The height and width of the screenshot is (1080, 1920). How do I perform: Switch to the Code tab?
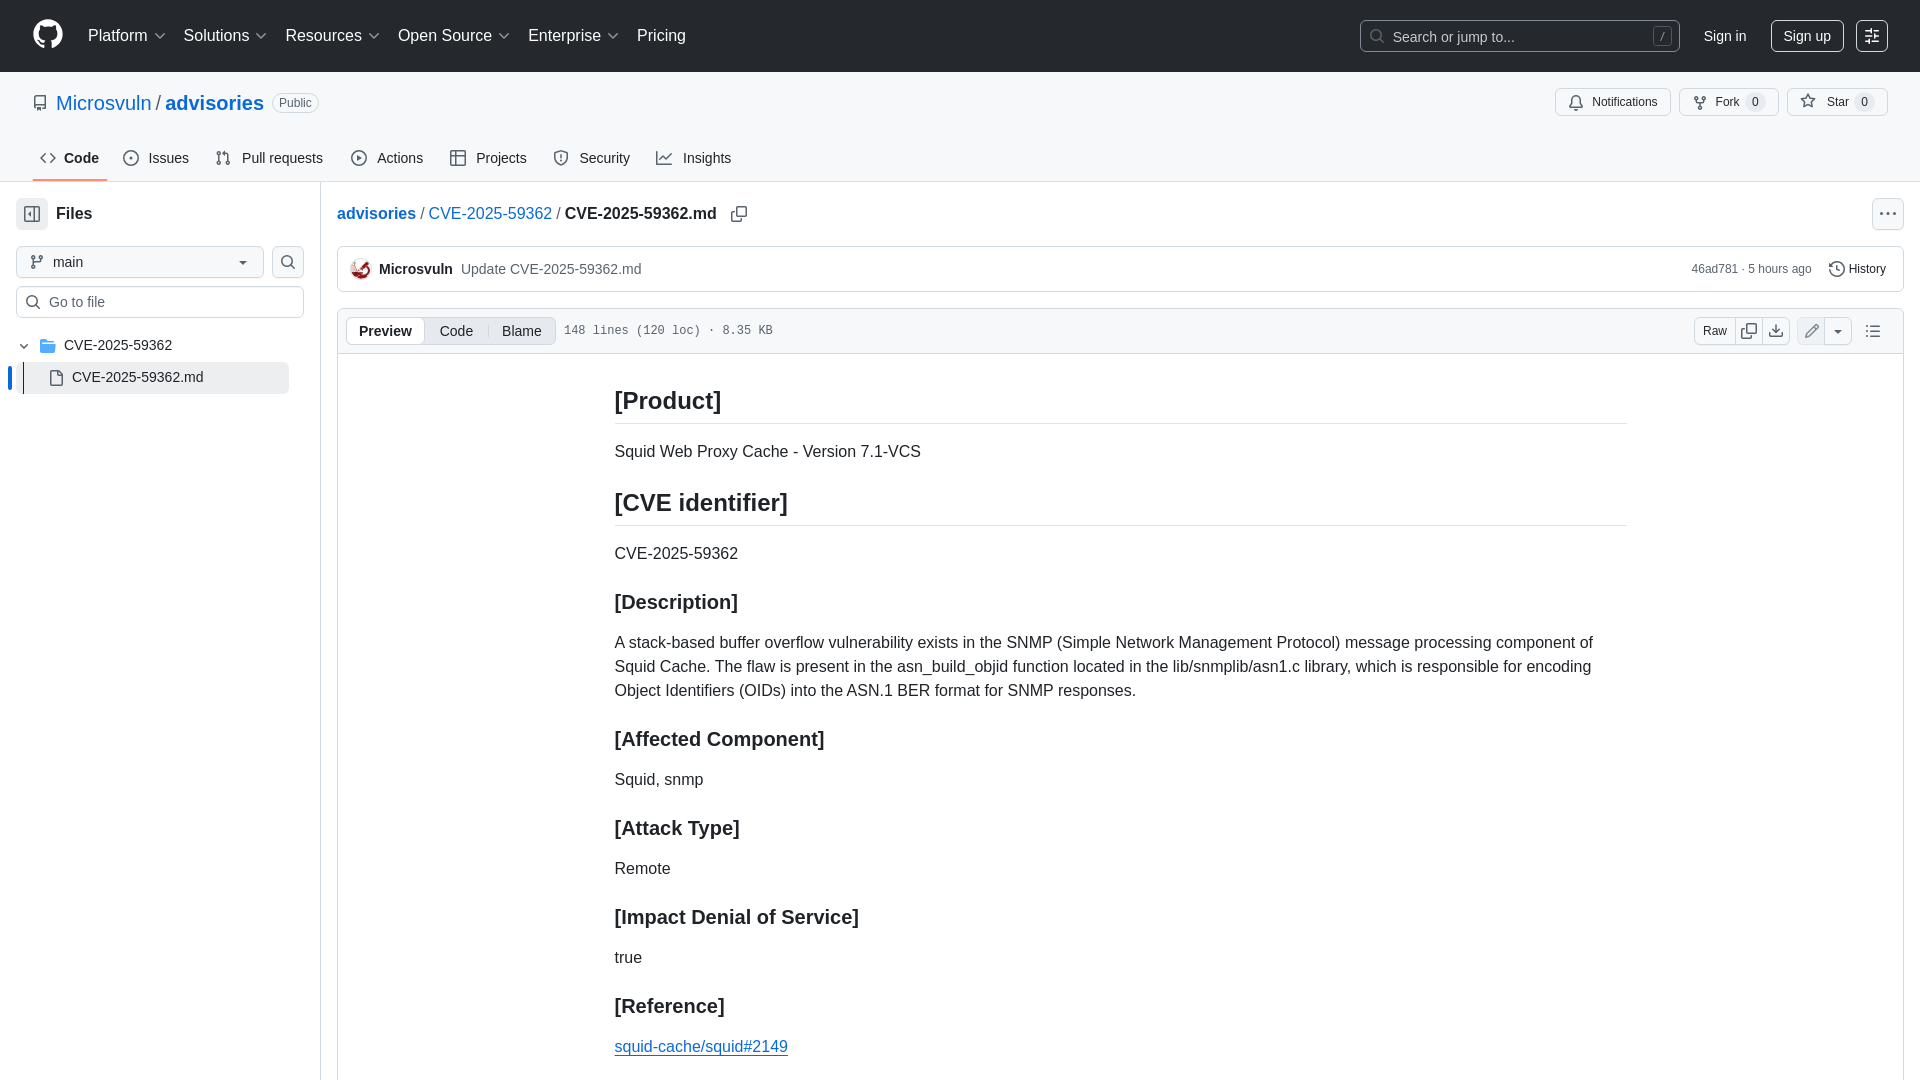pyautogui.click(x=70, y=158)
